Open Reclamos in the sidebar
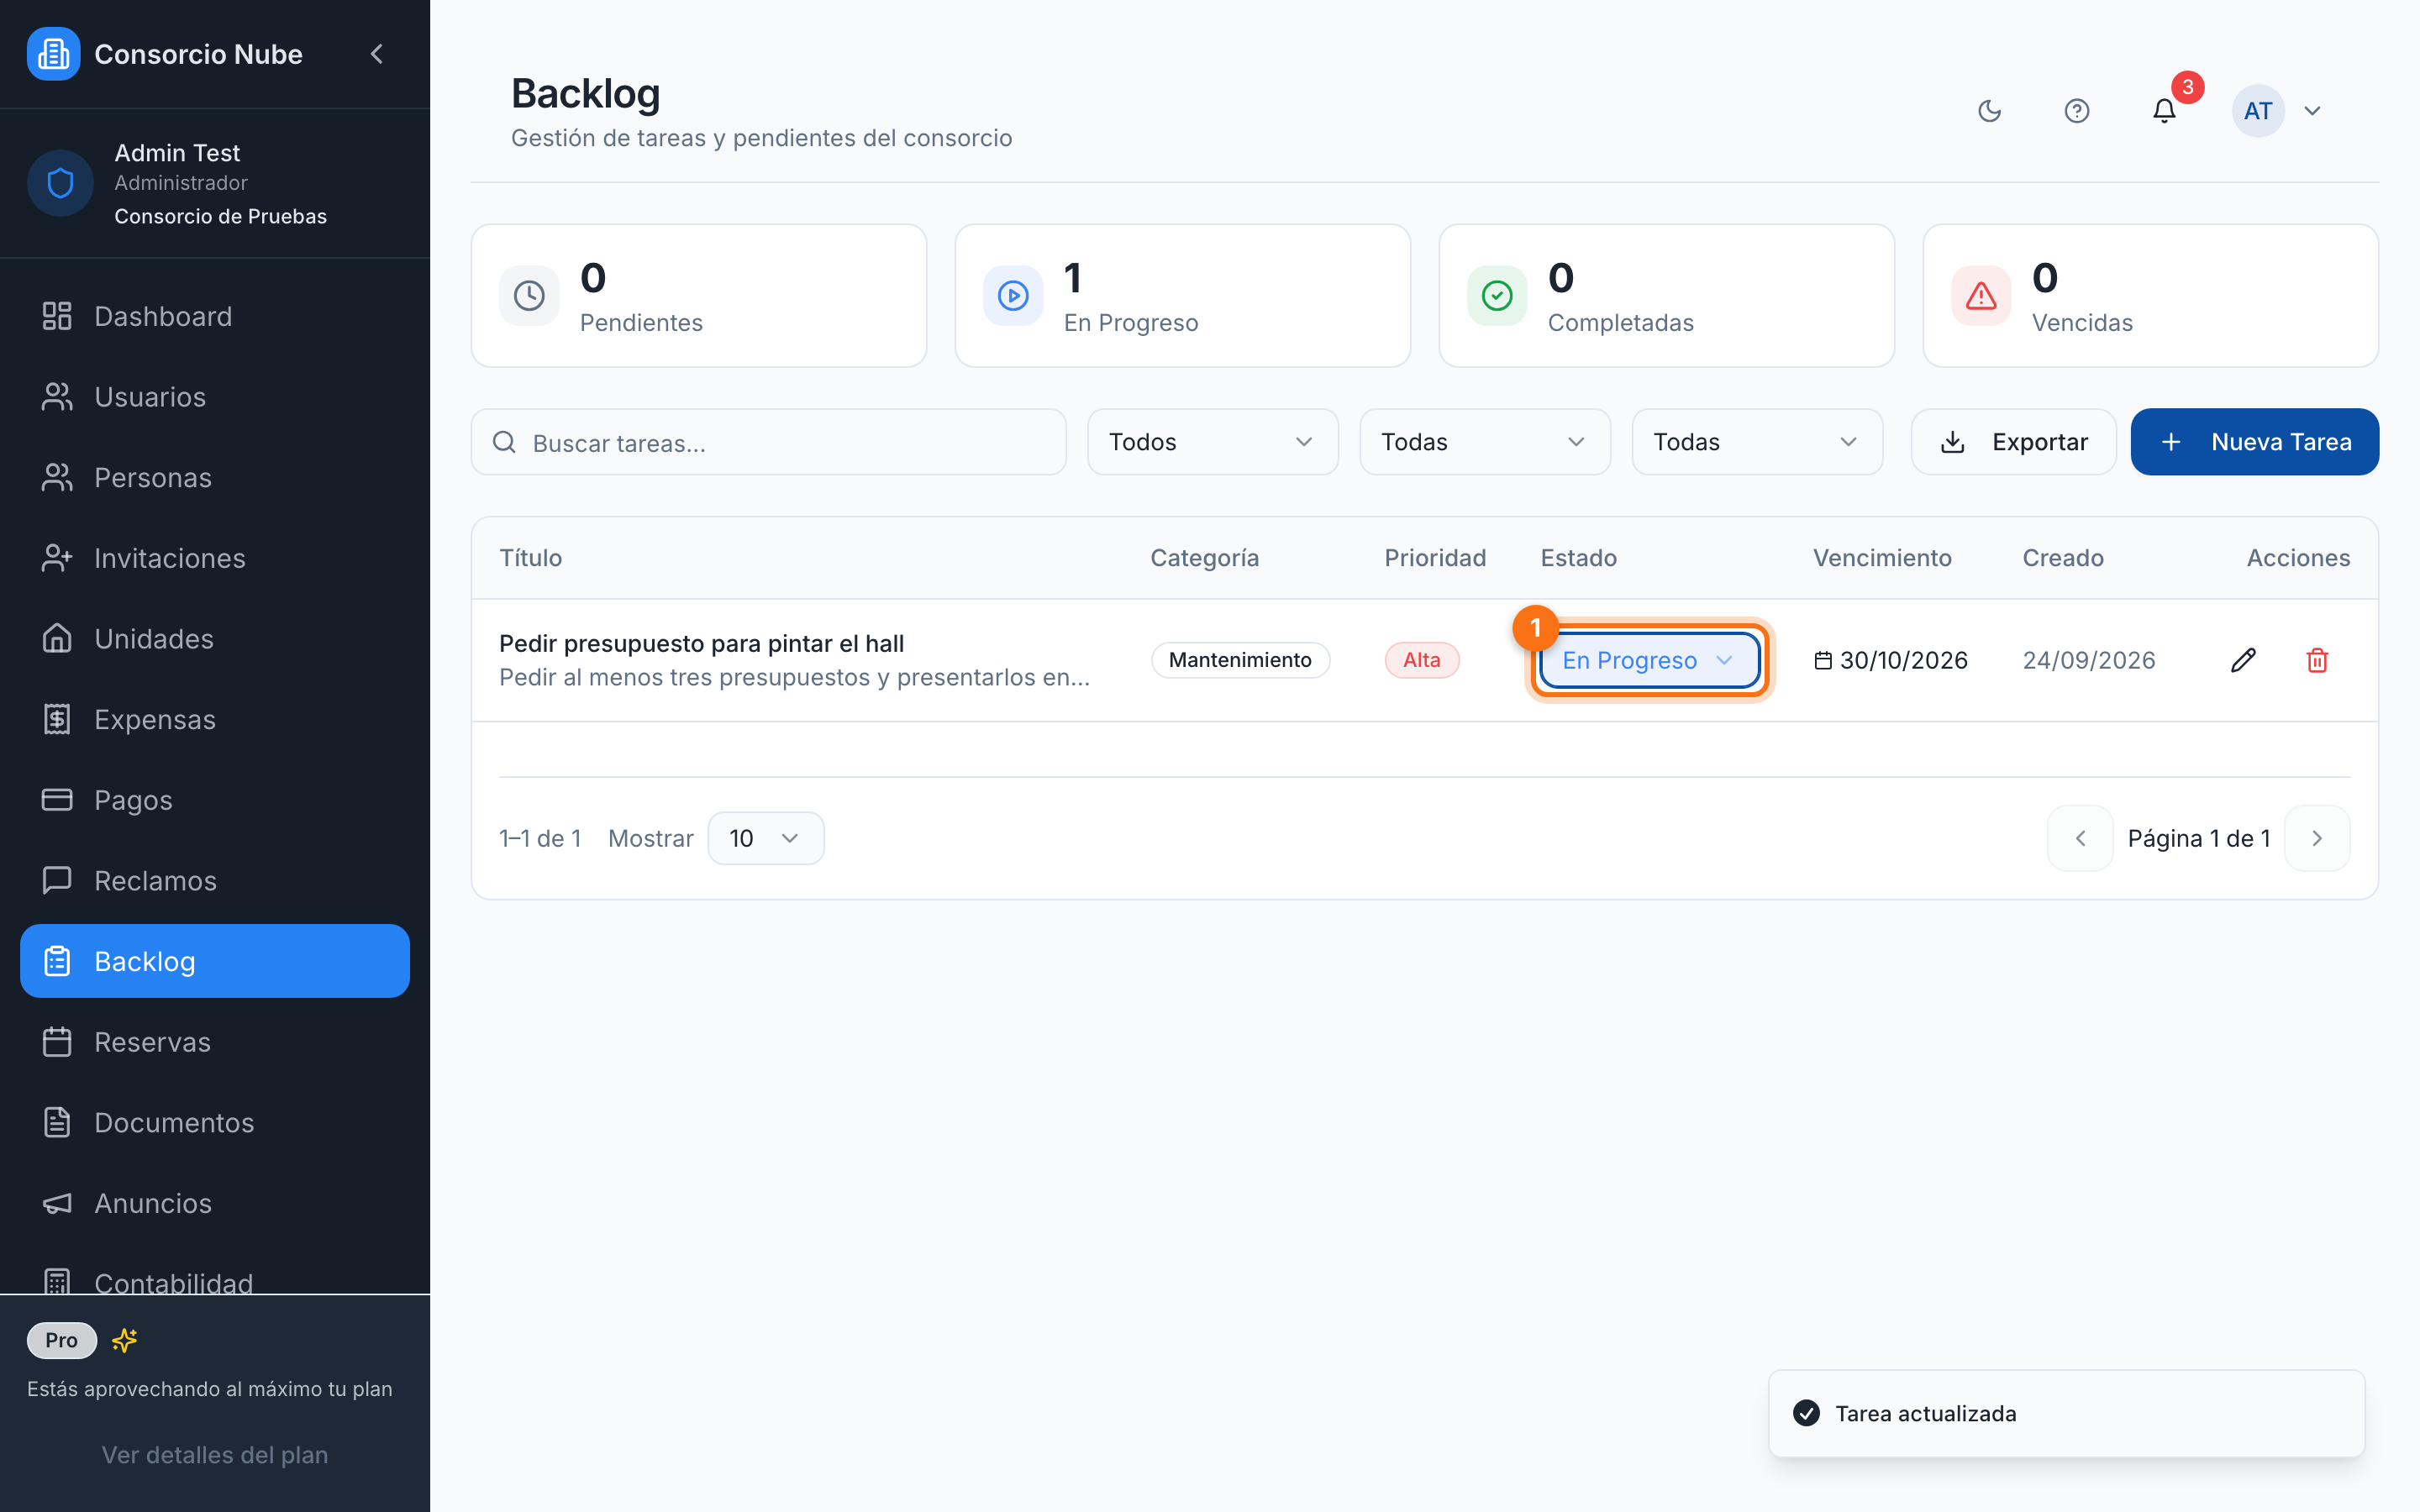The image size is (2420, 1512). point(215,881)
